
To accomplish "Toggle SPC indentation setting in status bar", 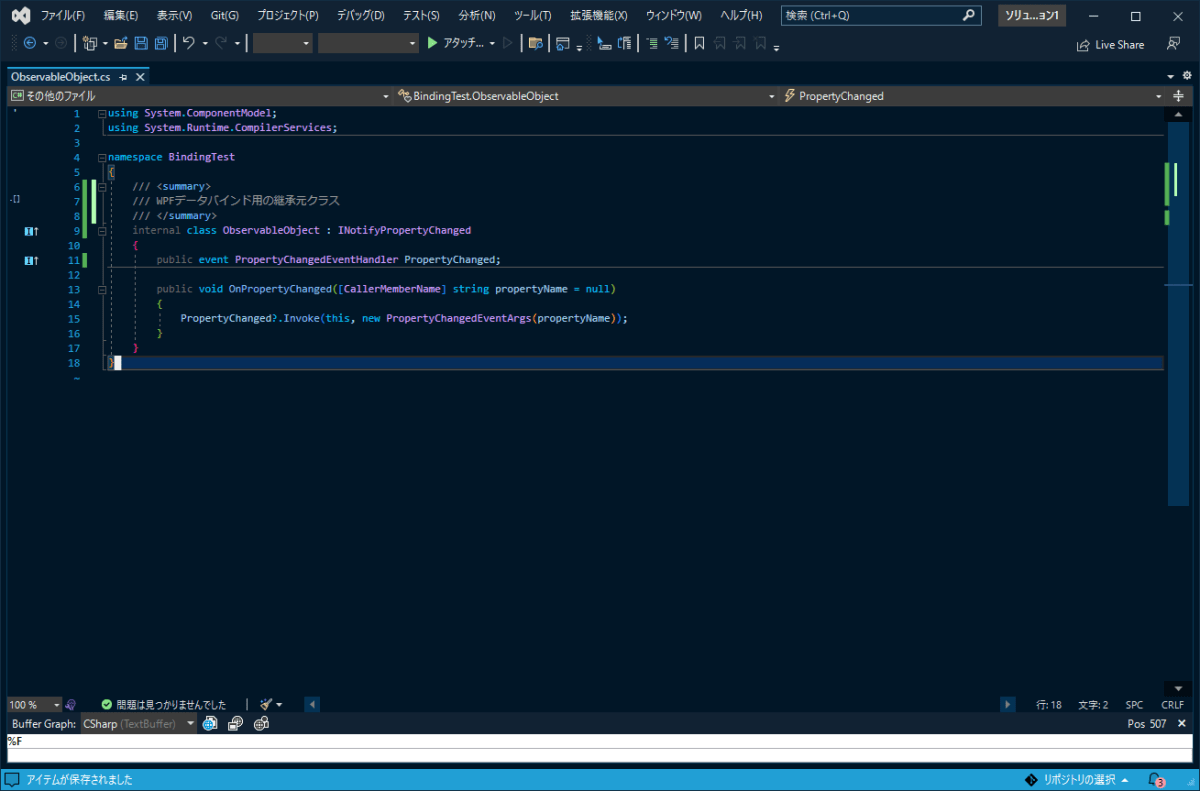I will coord(1134,705).
